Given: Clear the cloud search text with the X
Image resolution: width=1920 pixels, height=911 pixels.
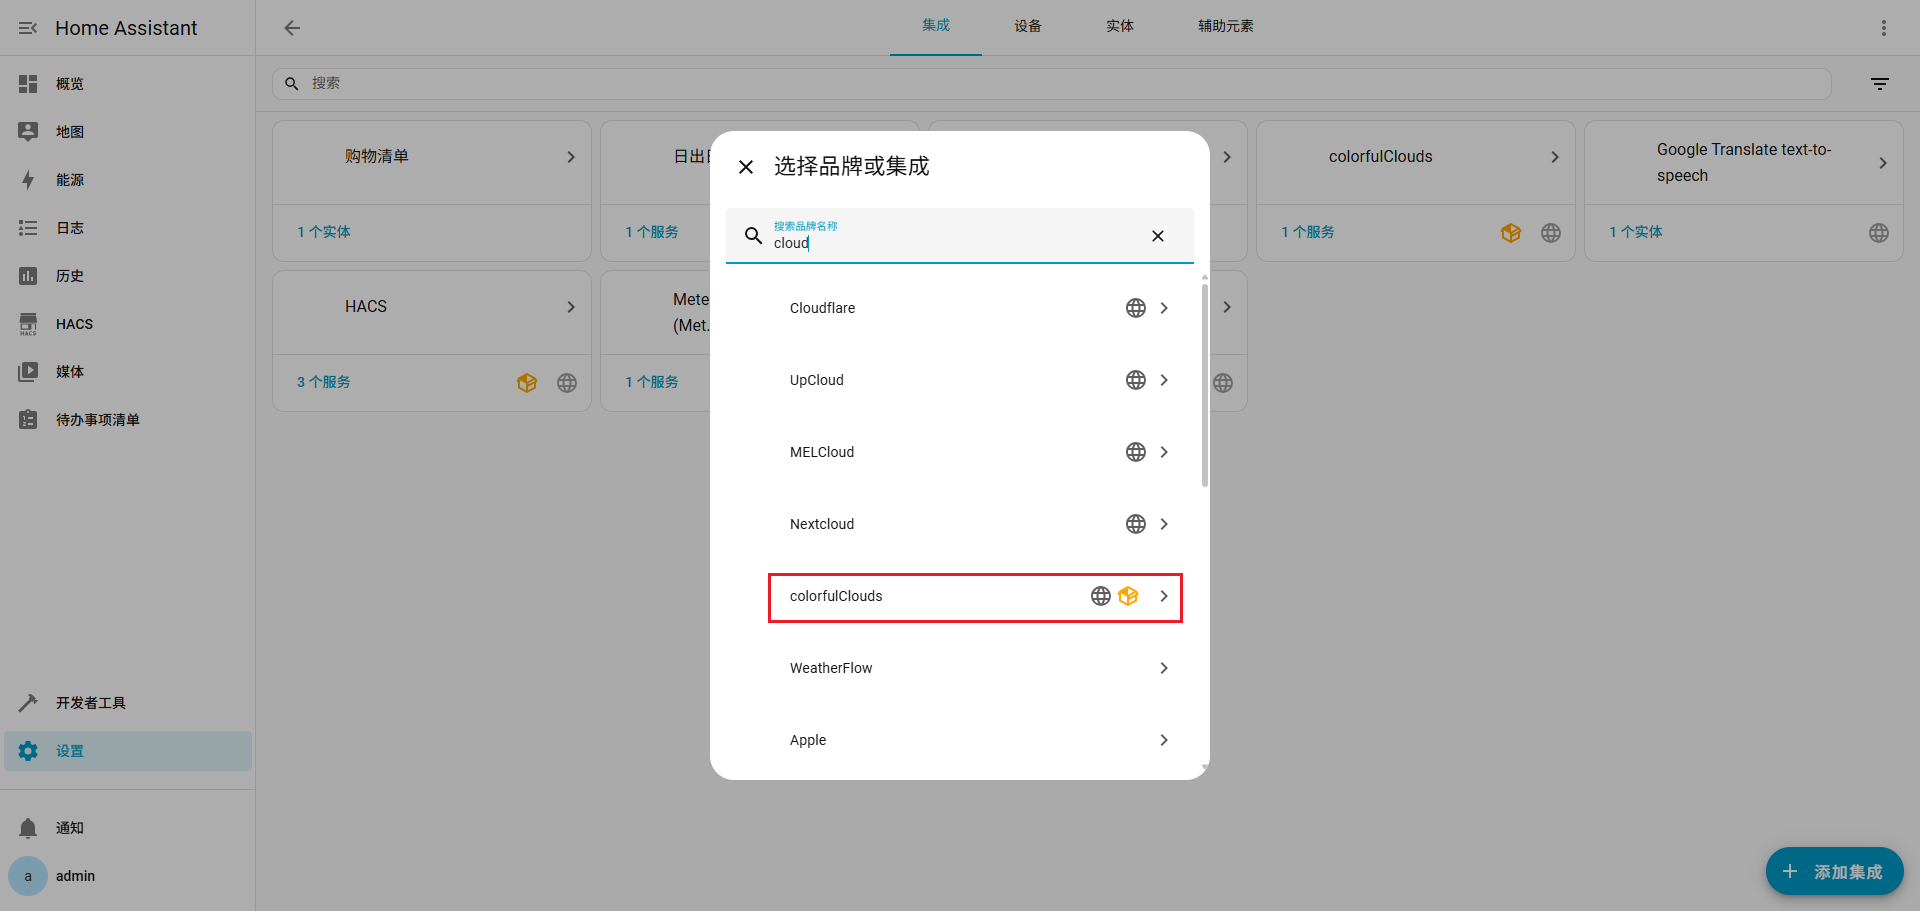Looking at the screenshot, I should pyautogui.click(x=1157, y=236).
